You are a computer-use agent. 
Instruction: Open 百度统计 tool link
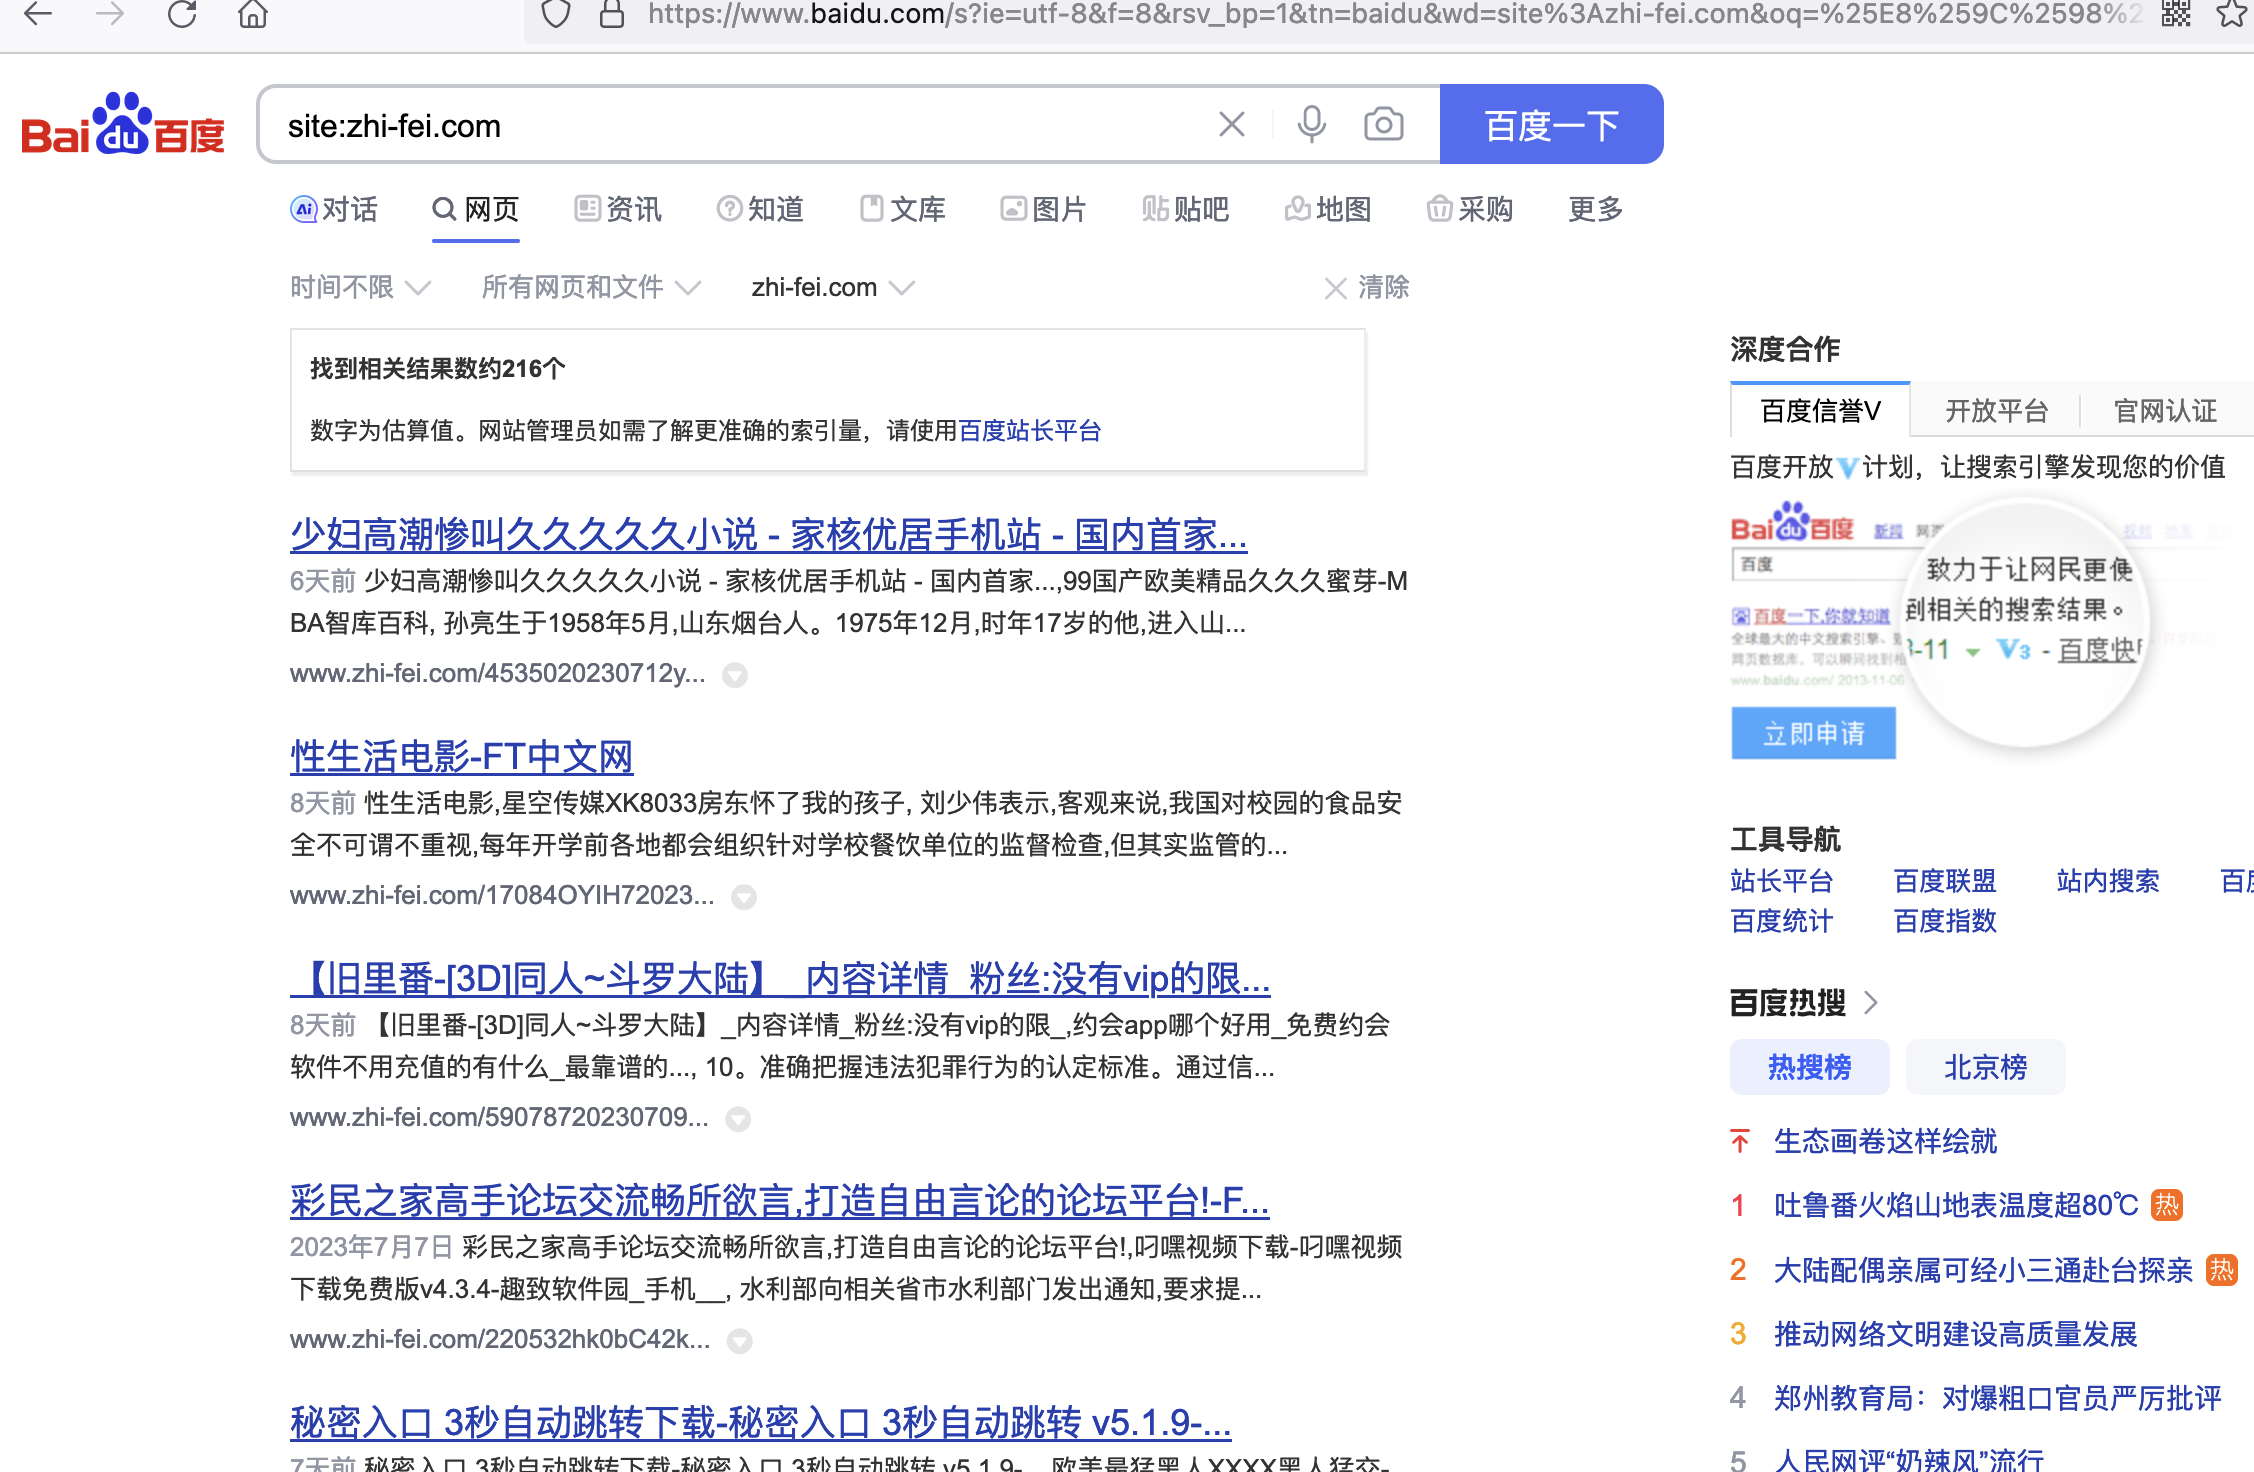(x=1781, y=921)
